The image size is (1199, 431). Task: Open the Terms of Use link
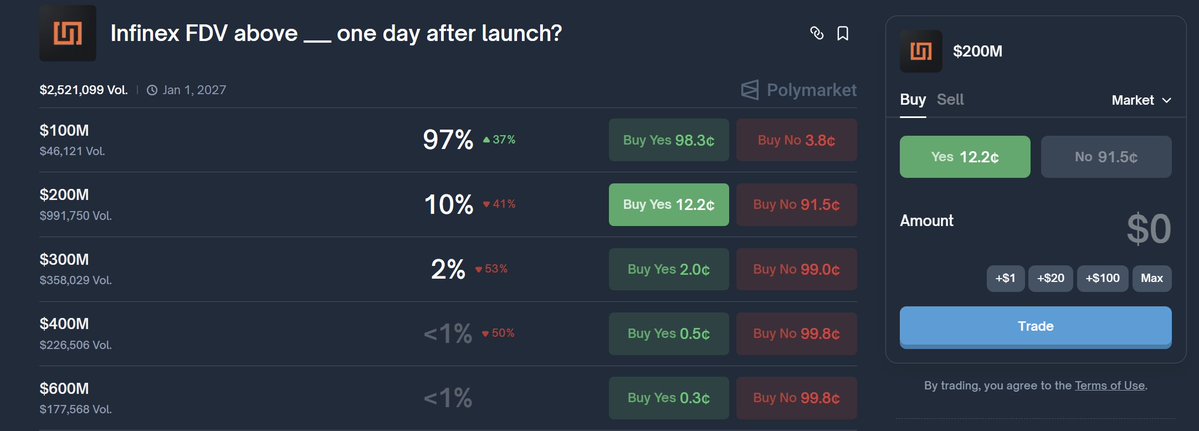1110,385
